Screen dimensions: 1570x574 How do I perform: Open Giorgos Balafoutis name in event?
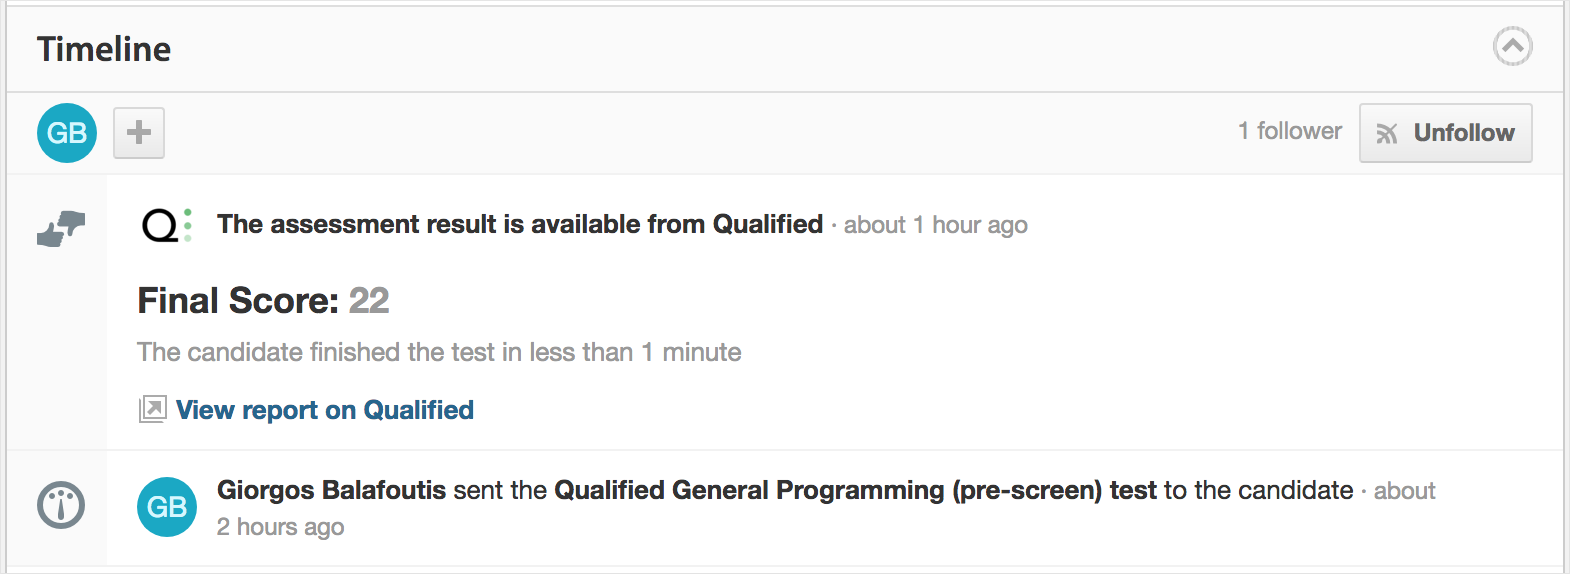[x=331, y=490]
